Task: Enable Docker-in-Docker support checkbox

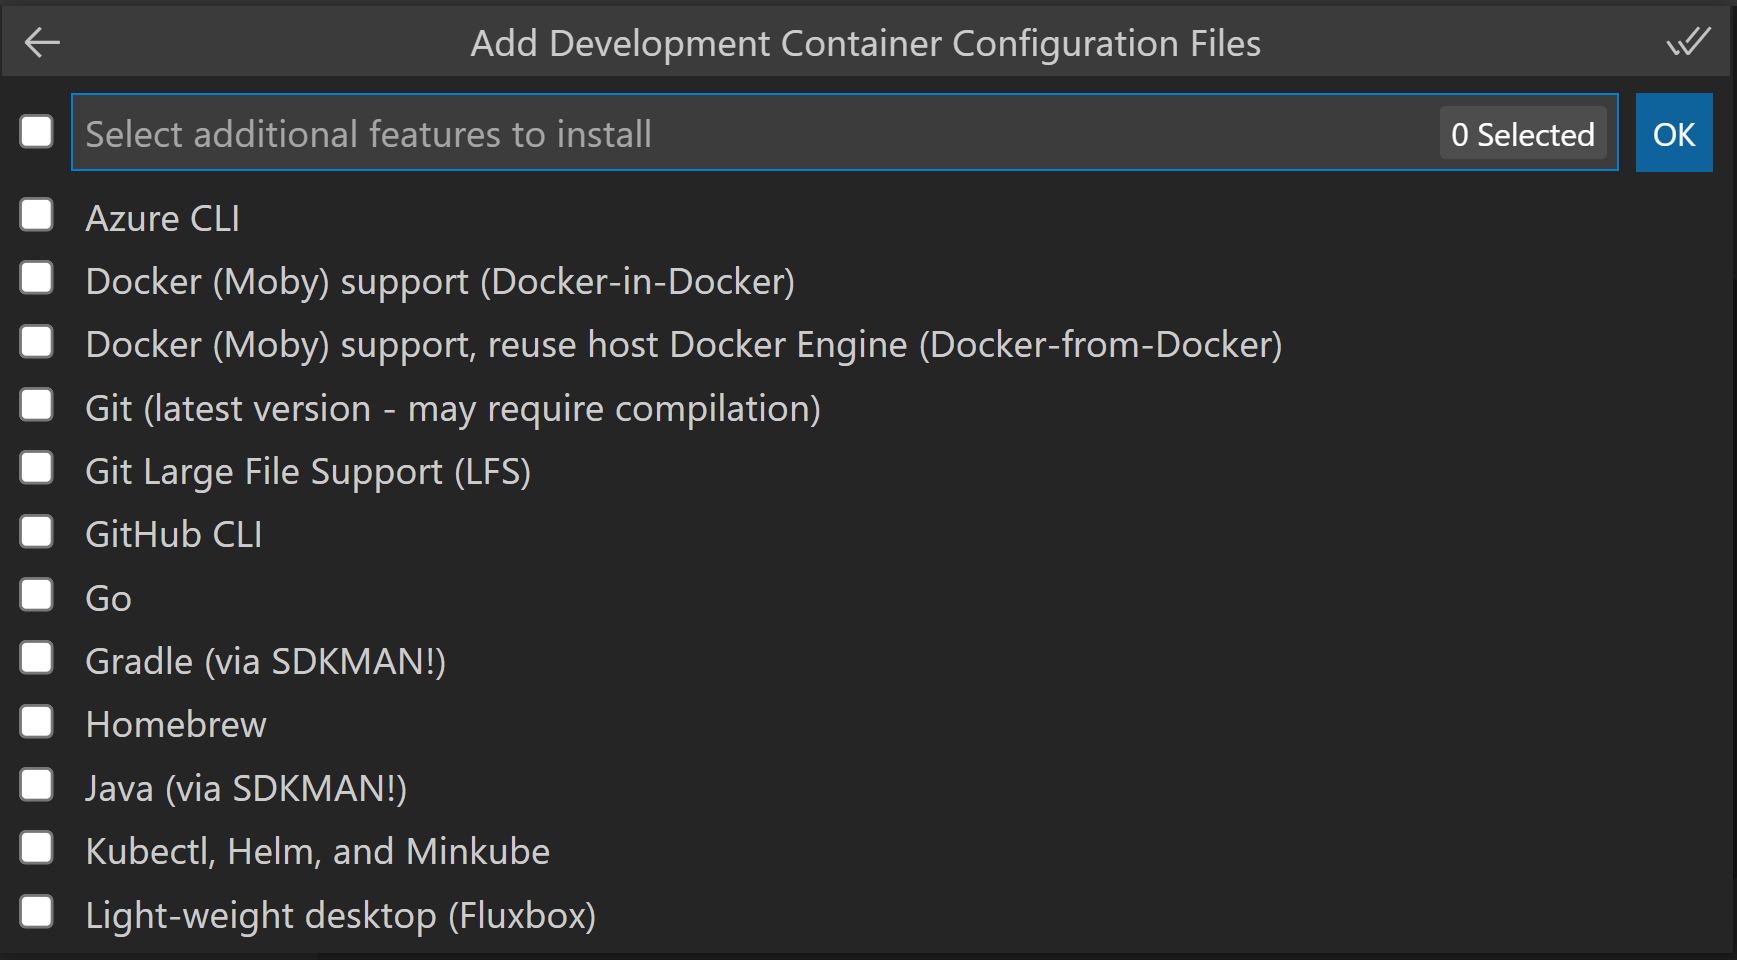Action: (37, 278)
